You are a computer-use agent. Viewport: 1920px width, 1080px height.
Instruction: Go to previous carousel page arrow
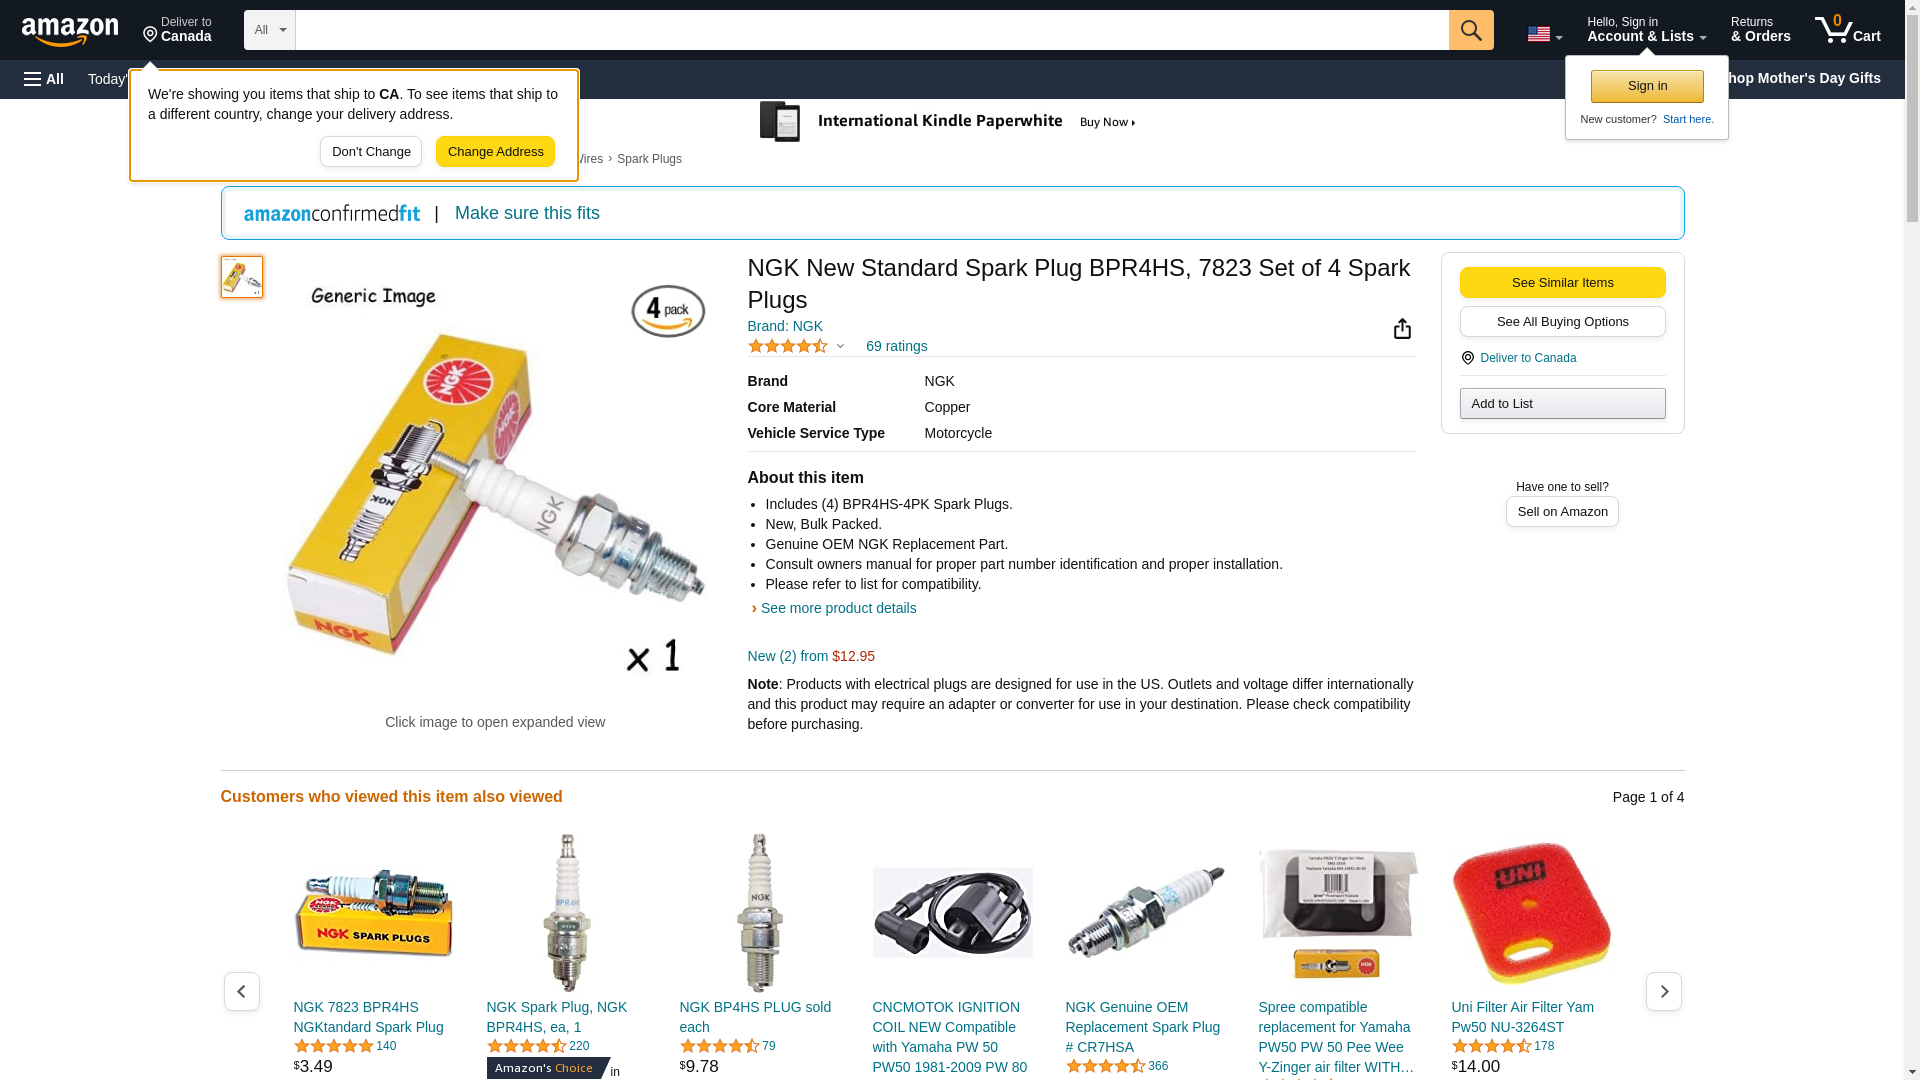tap(241, 991)
